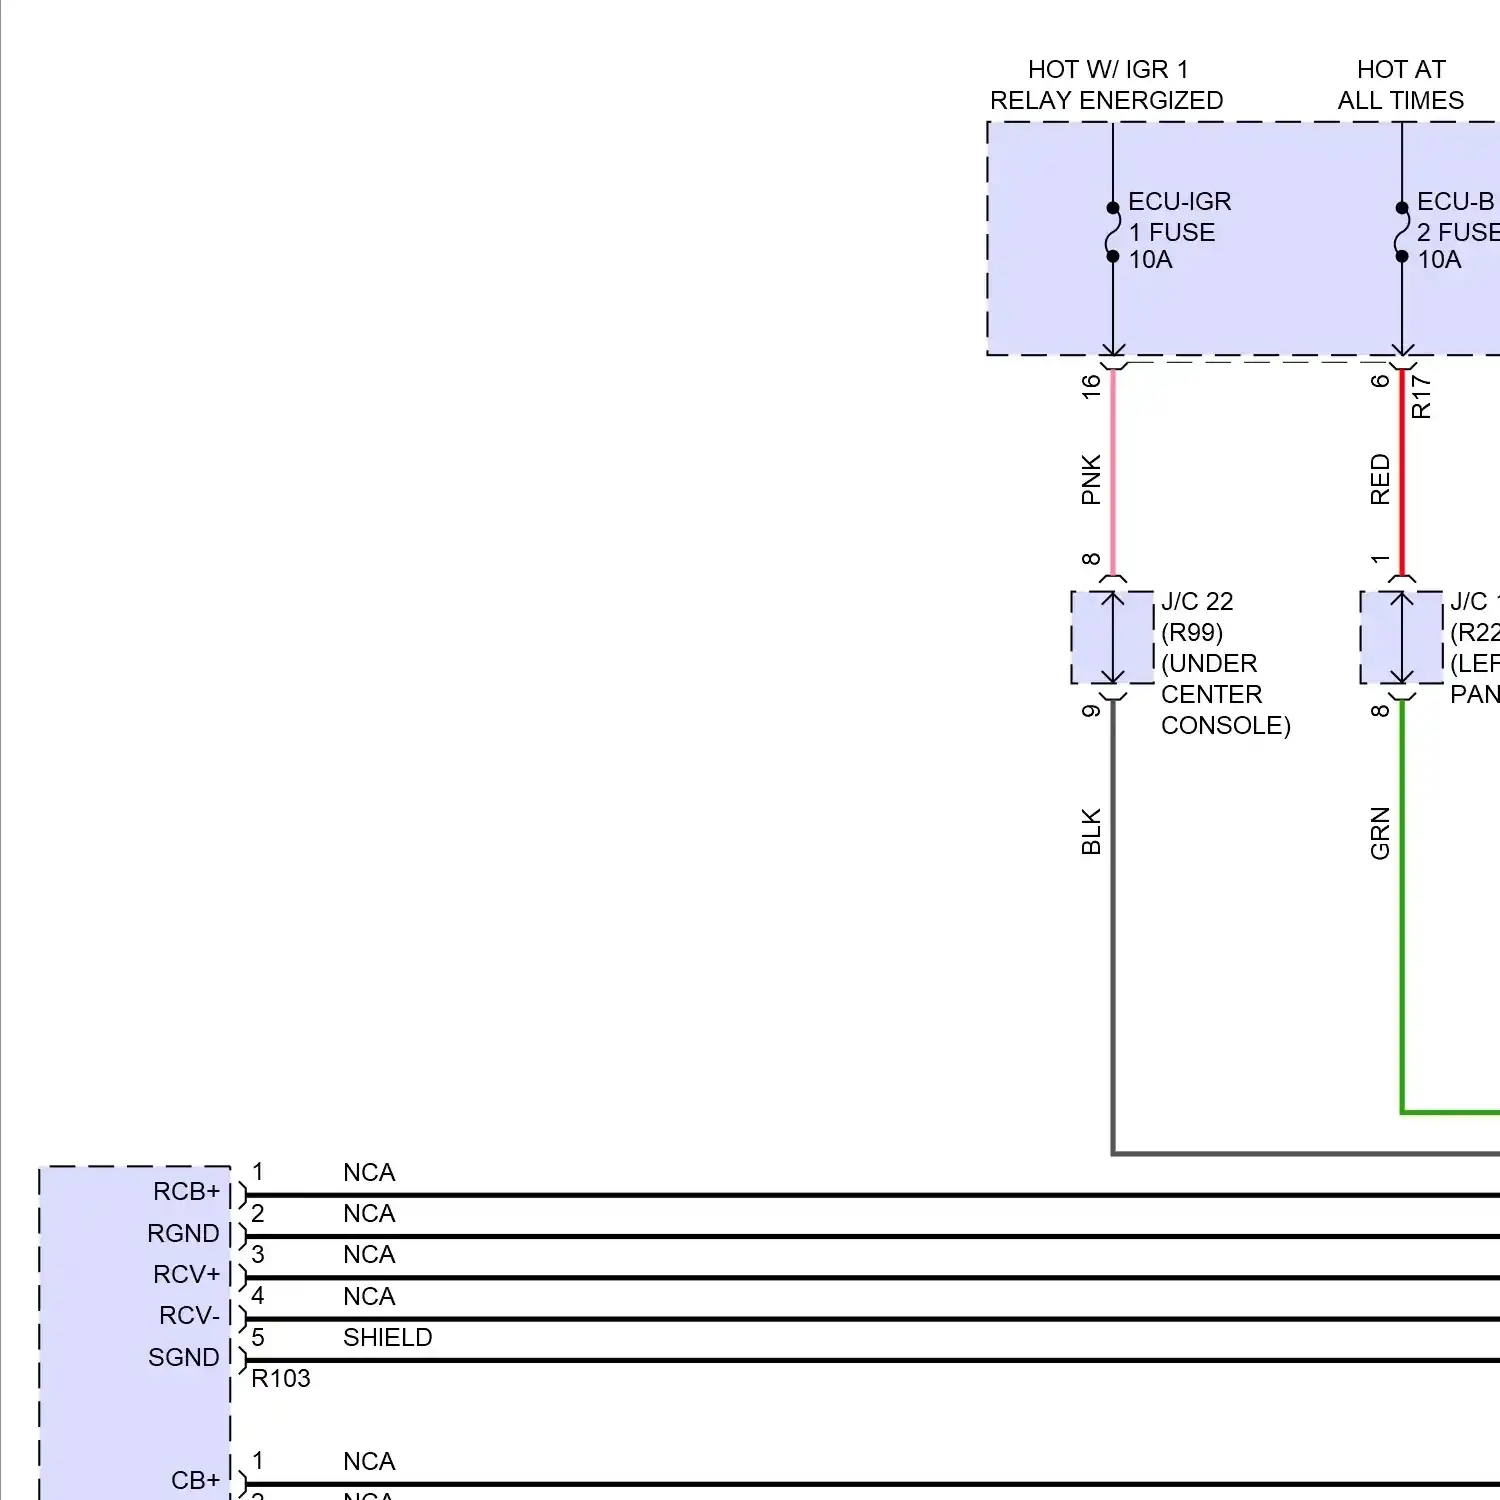This screenshot has height=1500, width=1500.
Task: Select the J/C 22 label text
Action: (1197, 602)
